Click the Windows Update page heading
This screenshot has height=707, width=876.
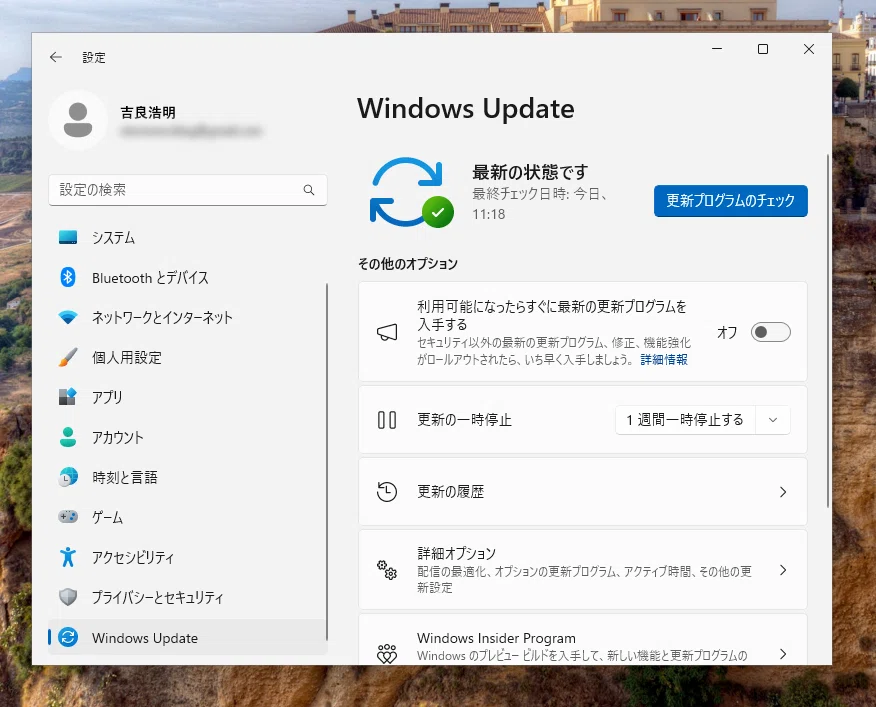coord(466,108)
